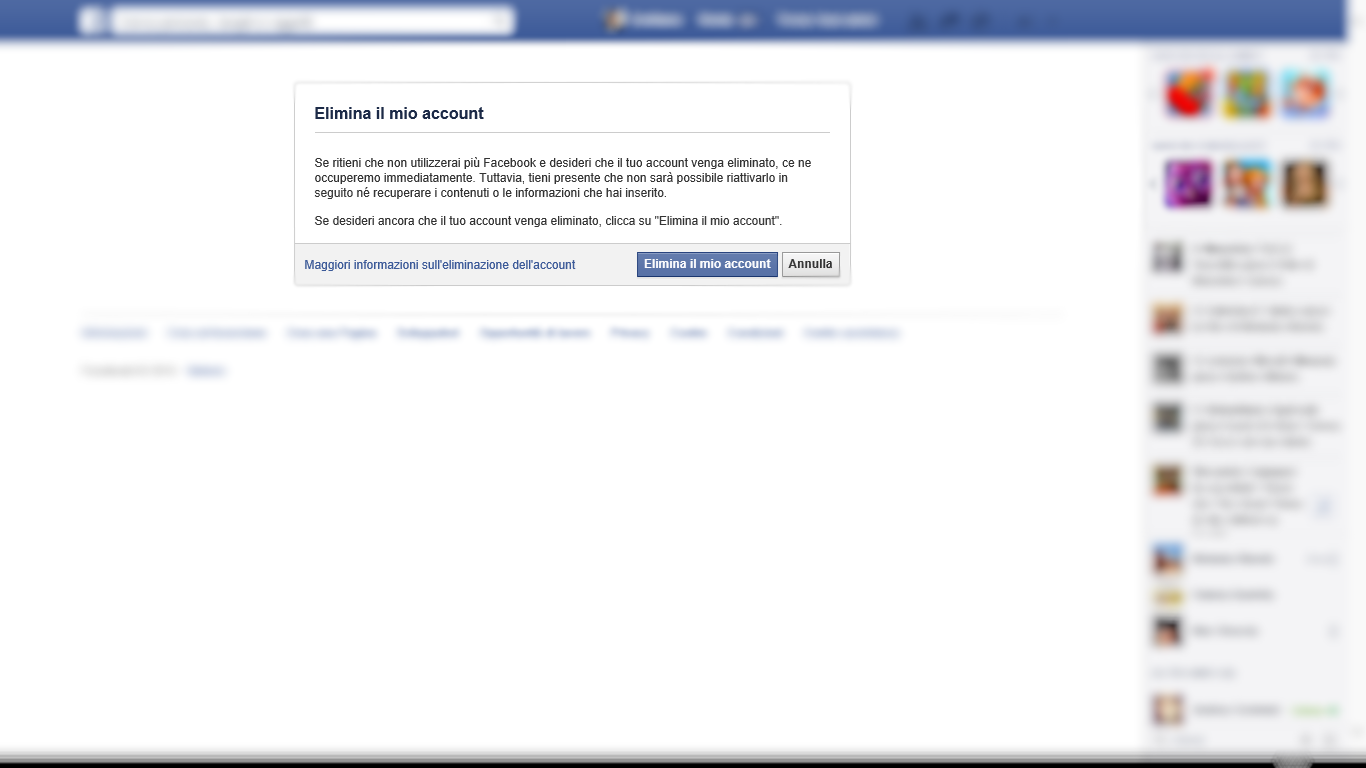This screenshot has height=768, width=1366.
Task: Click the Annulla button
Action: (x=810, y=264)
